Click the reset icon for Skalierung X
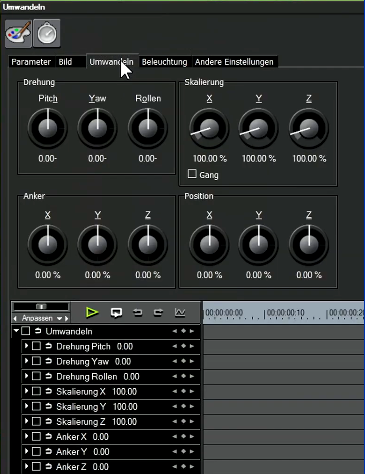The image size is (365, 474). (49, 391)
